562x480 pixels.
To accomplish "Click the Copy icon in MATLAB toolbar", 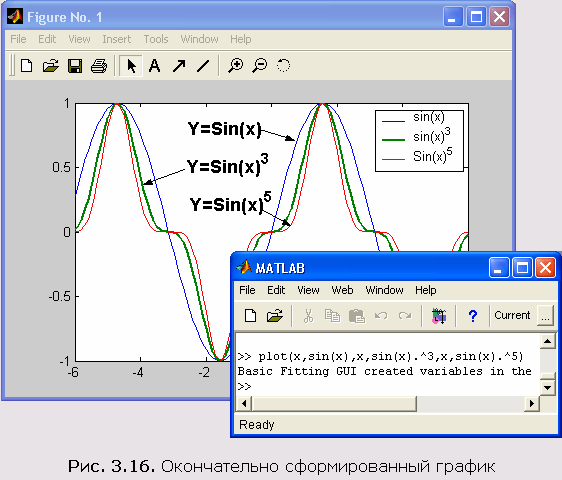I will pos(332,316).
